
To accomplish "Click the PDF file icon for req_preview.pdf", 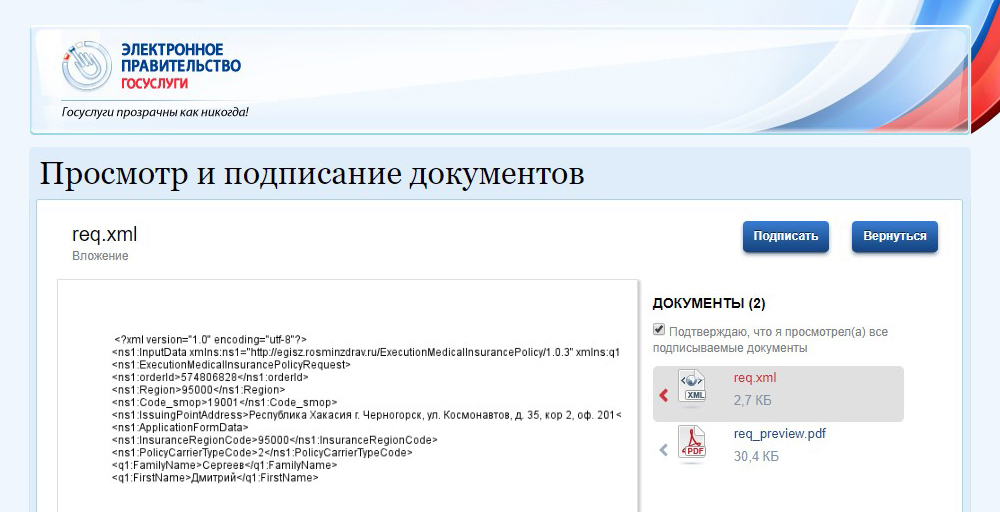I will [694, 444].
